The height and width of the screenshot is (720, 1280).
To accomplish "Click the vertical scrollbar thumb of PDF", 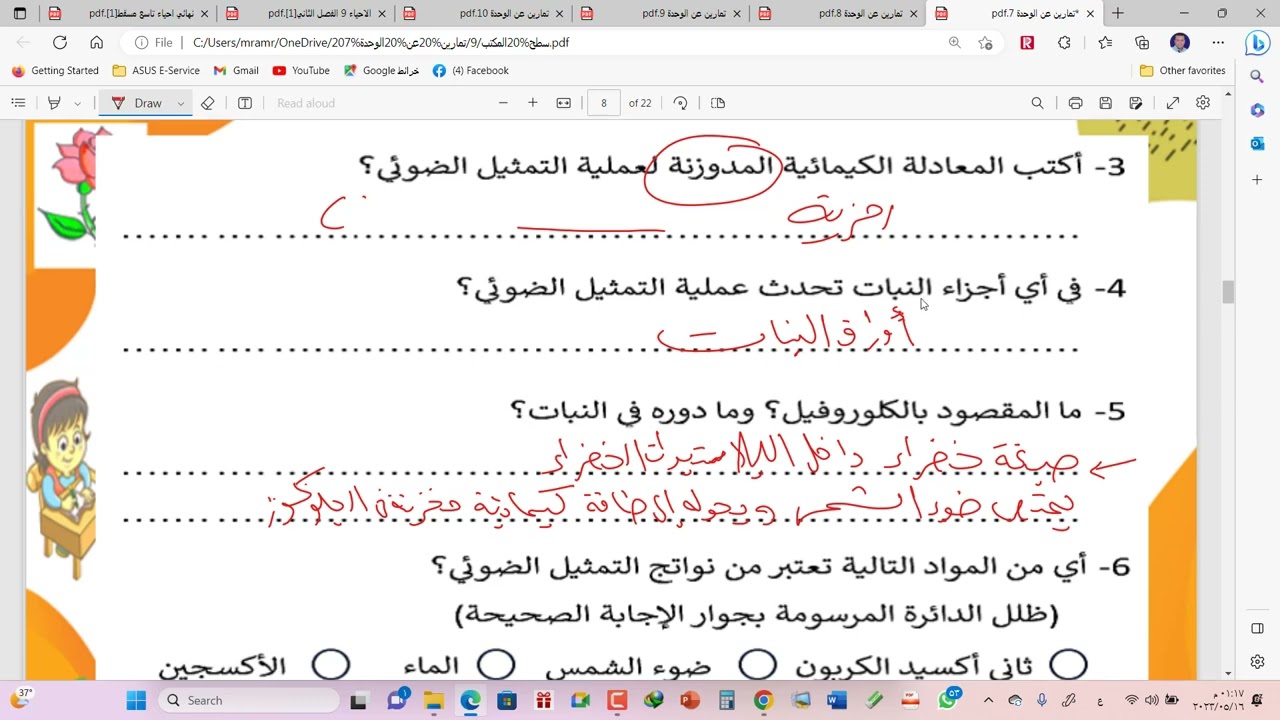I will 1228,292.
